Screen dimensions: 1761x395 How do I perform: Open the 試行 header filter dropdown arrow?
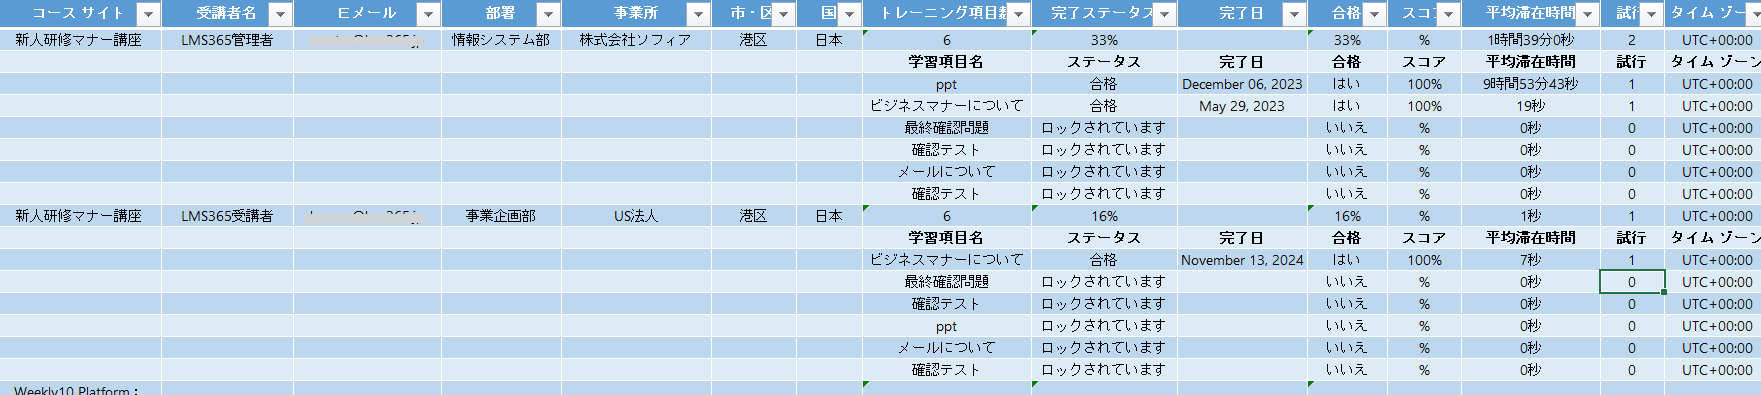pyautogui.click(x=1651, y=14)
